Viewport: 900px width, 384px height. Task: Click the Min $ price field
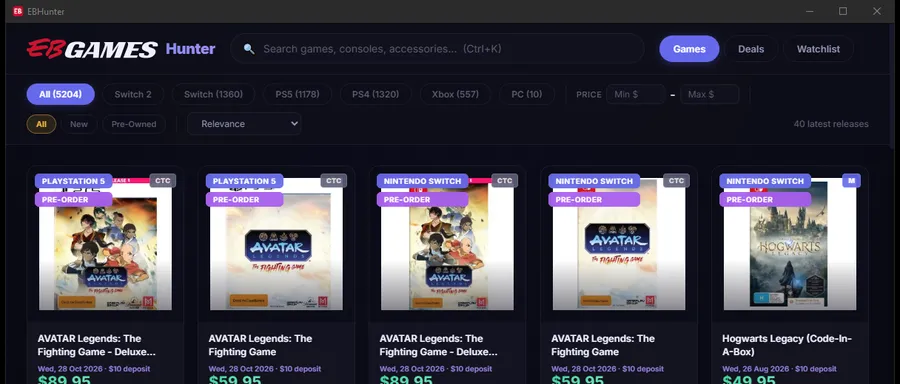point(635,94)
